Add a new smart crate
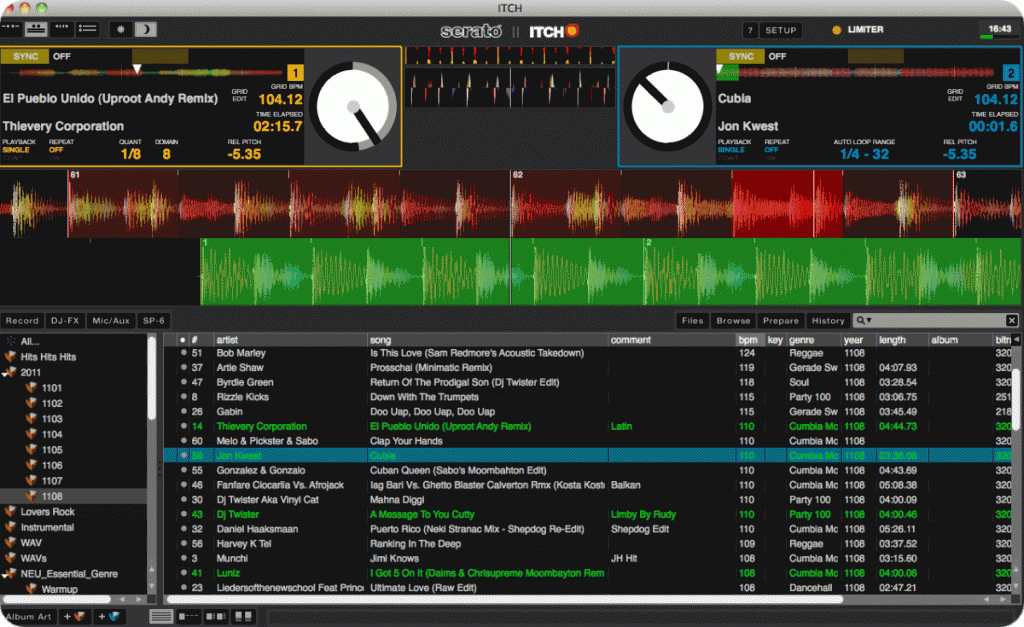The height and width of the screenshot is (627, 1024). coord(108,617)
